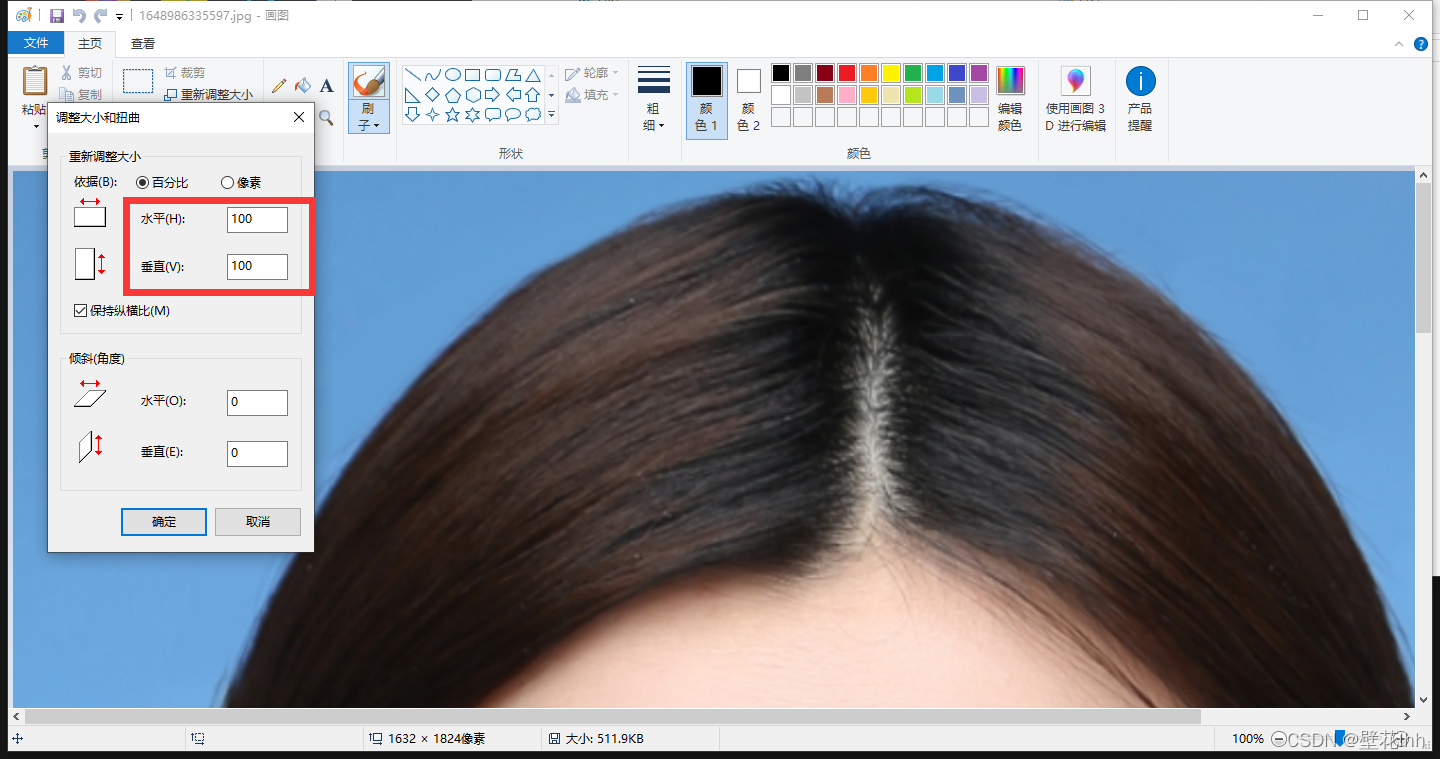Pick the green color swatch

tap(913, 73)
